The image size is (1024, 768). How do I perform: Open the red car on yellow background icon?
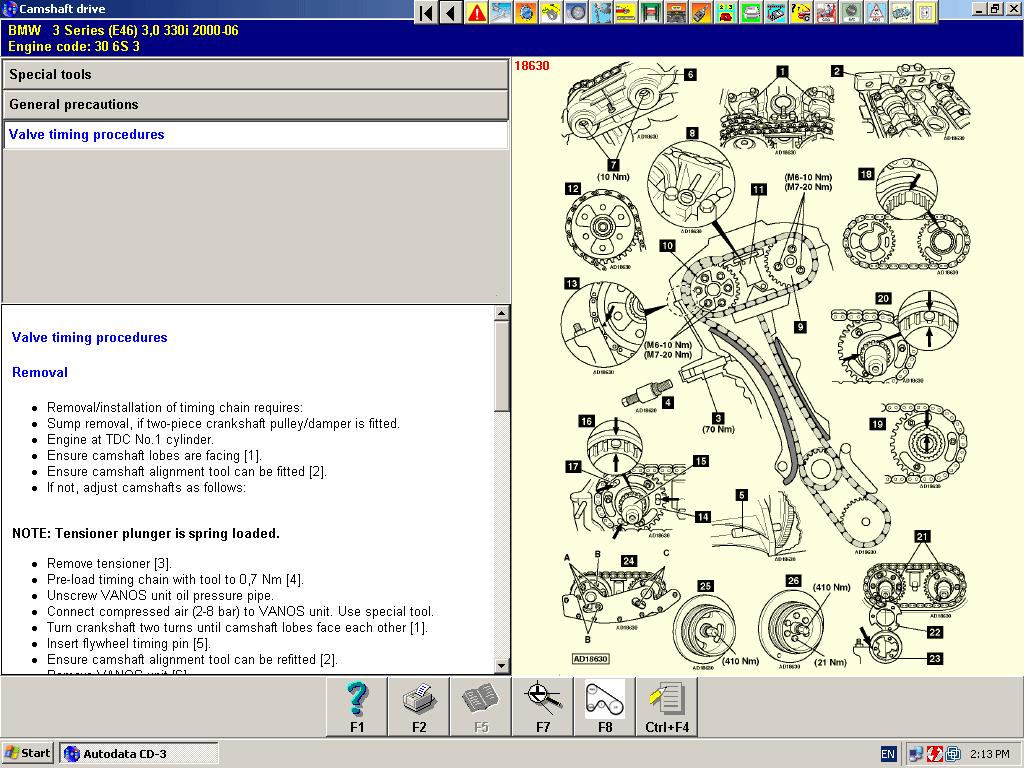pos(626,12)
